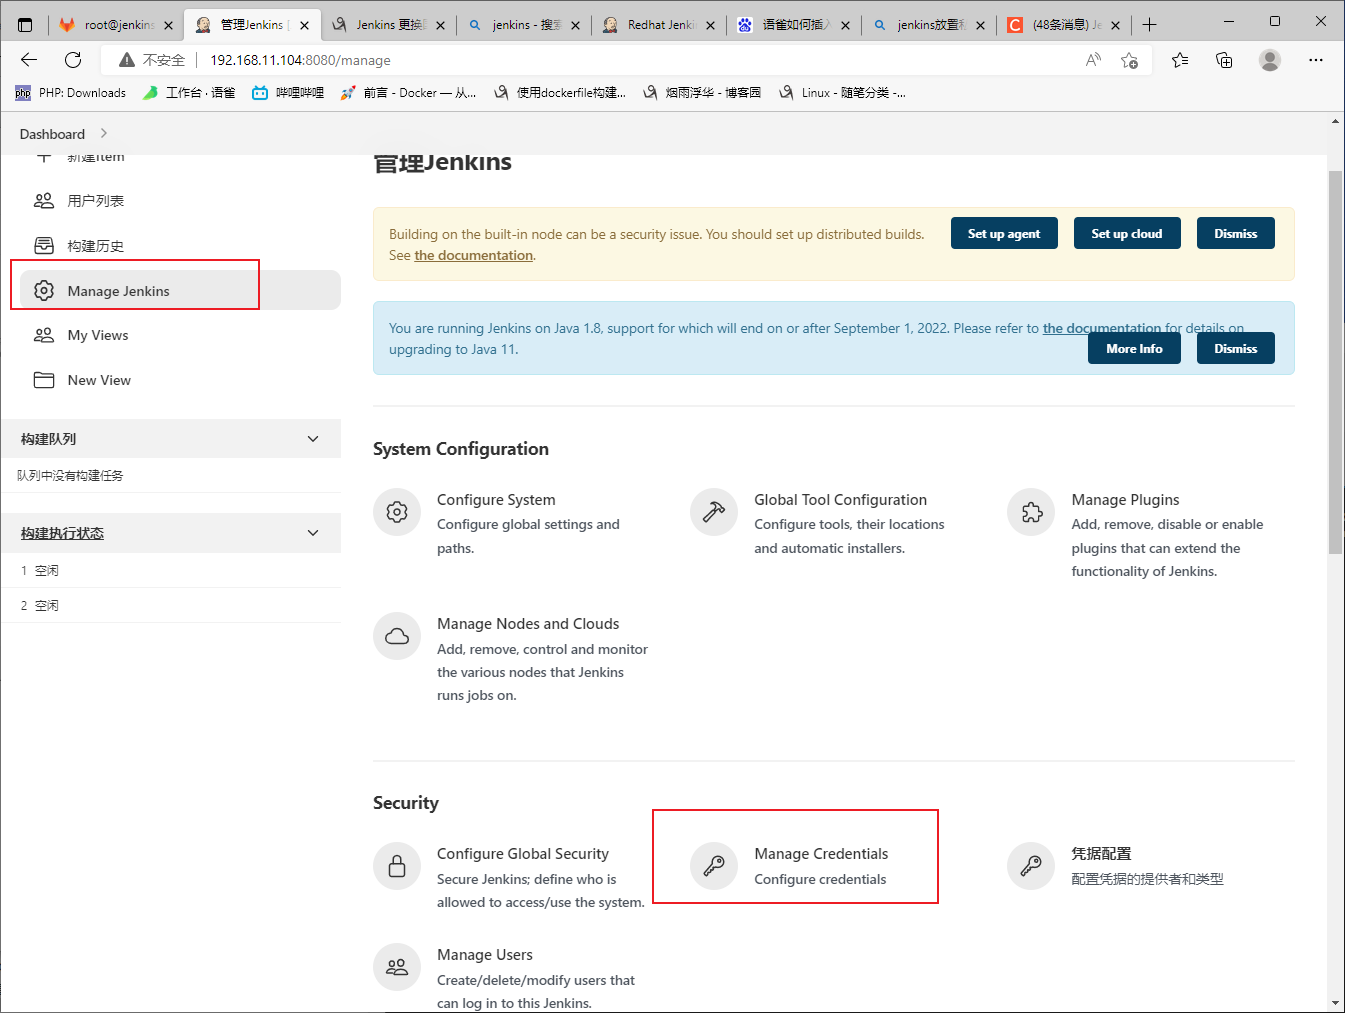
Task: Click the Manage Credentials key icon
Action: [714, 866]
